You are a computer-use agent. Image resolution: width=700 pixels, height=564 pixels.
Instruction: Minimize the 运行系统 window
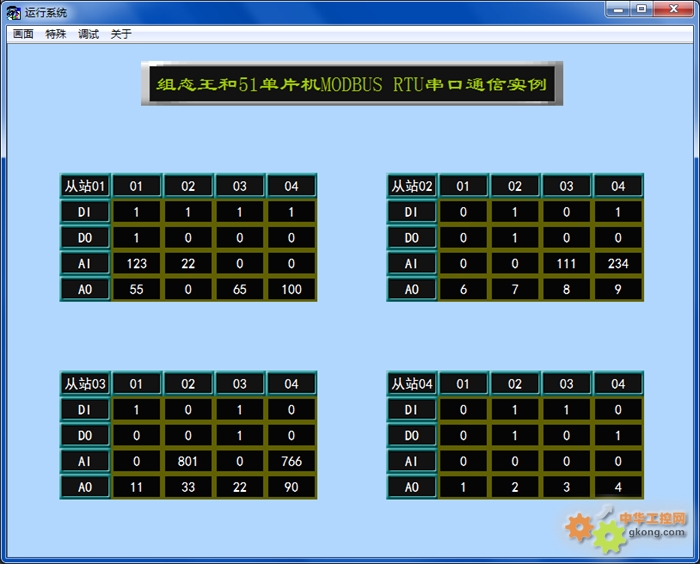(x=618, y=9)
